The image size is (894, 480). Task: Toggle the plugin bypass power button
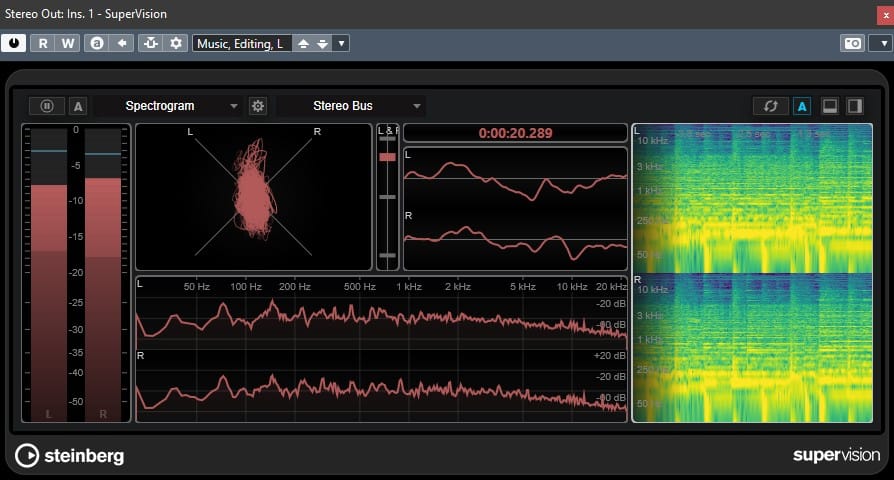pyautogui.click(x=14, y=43)
